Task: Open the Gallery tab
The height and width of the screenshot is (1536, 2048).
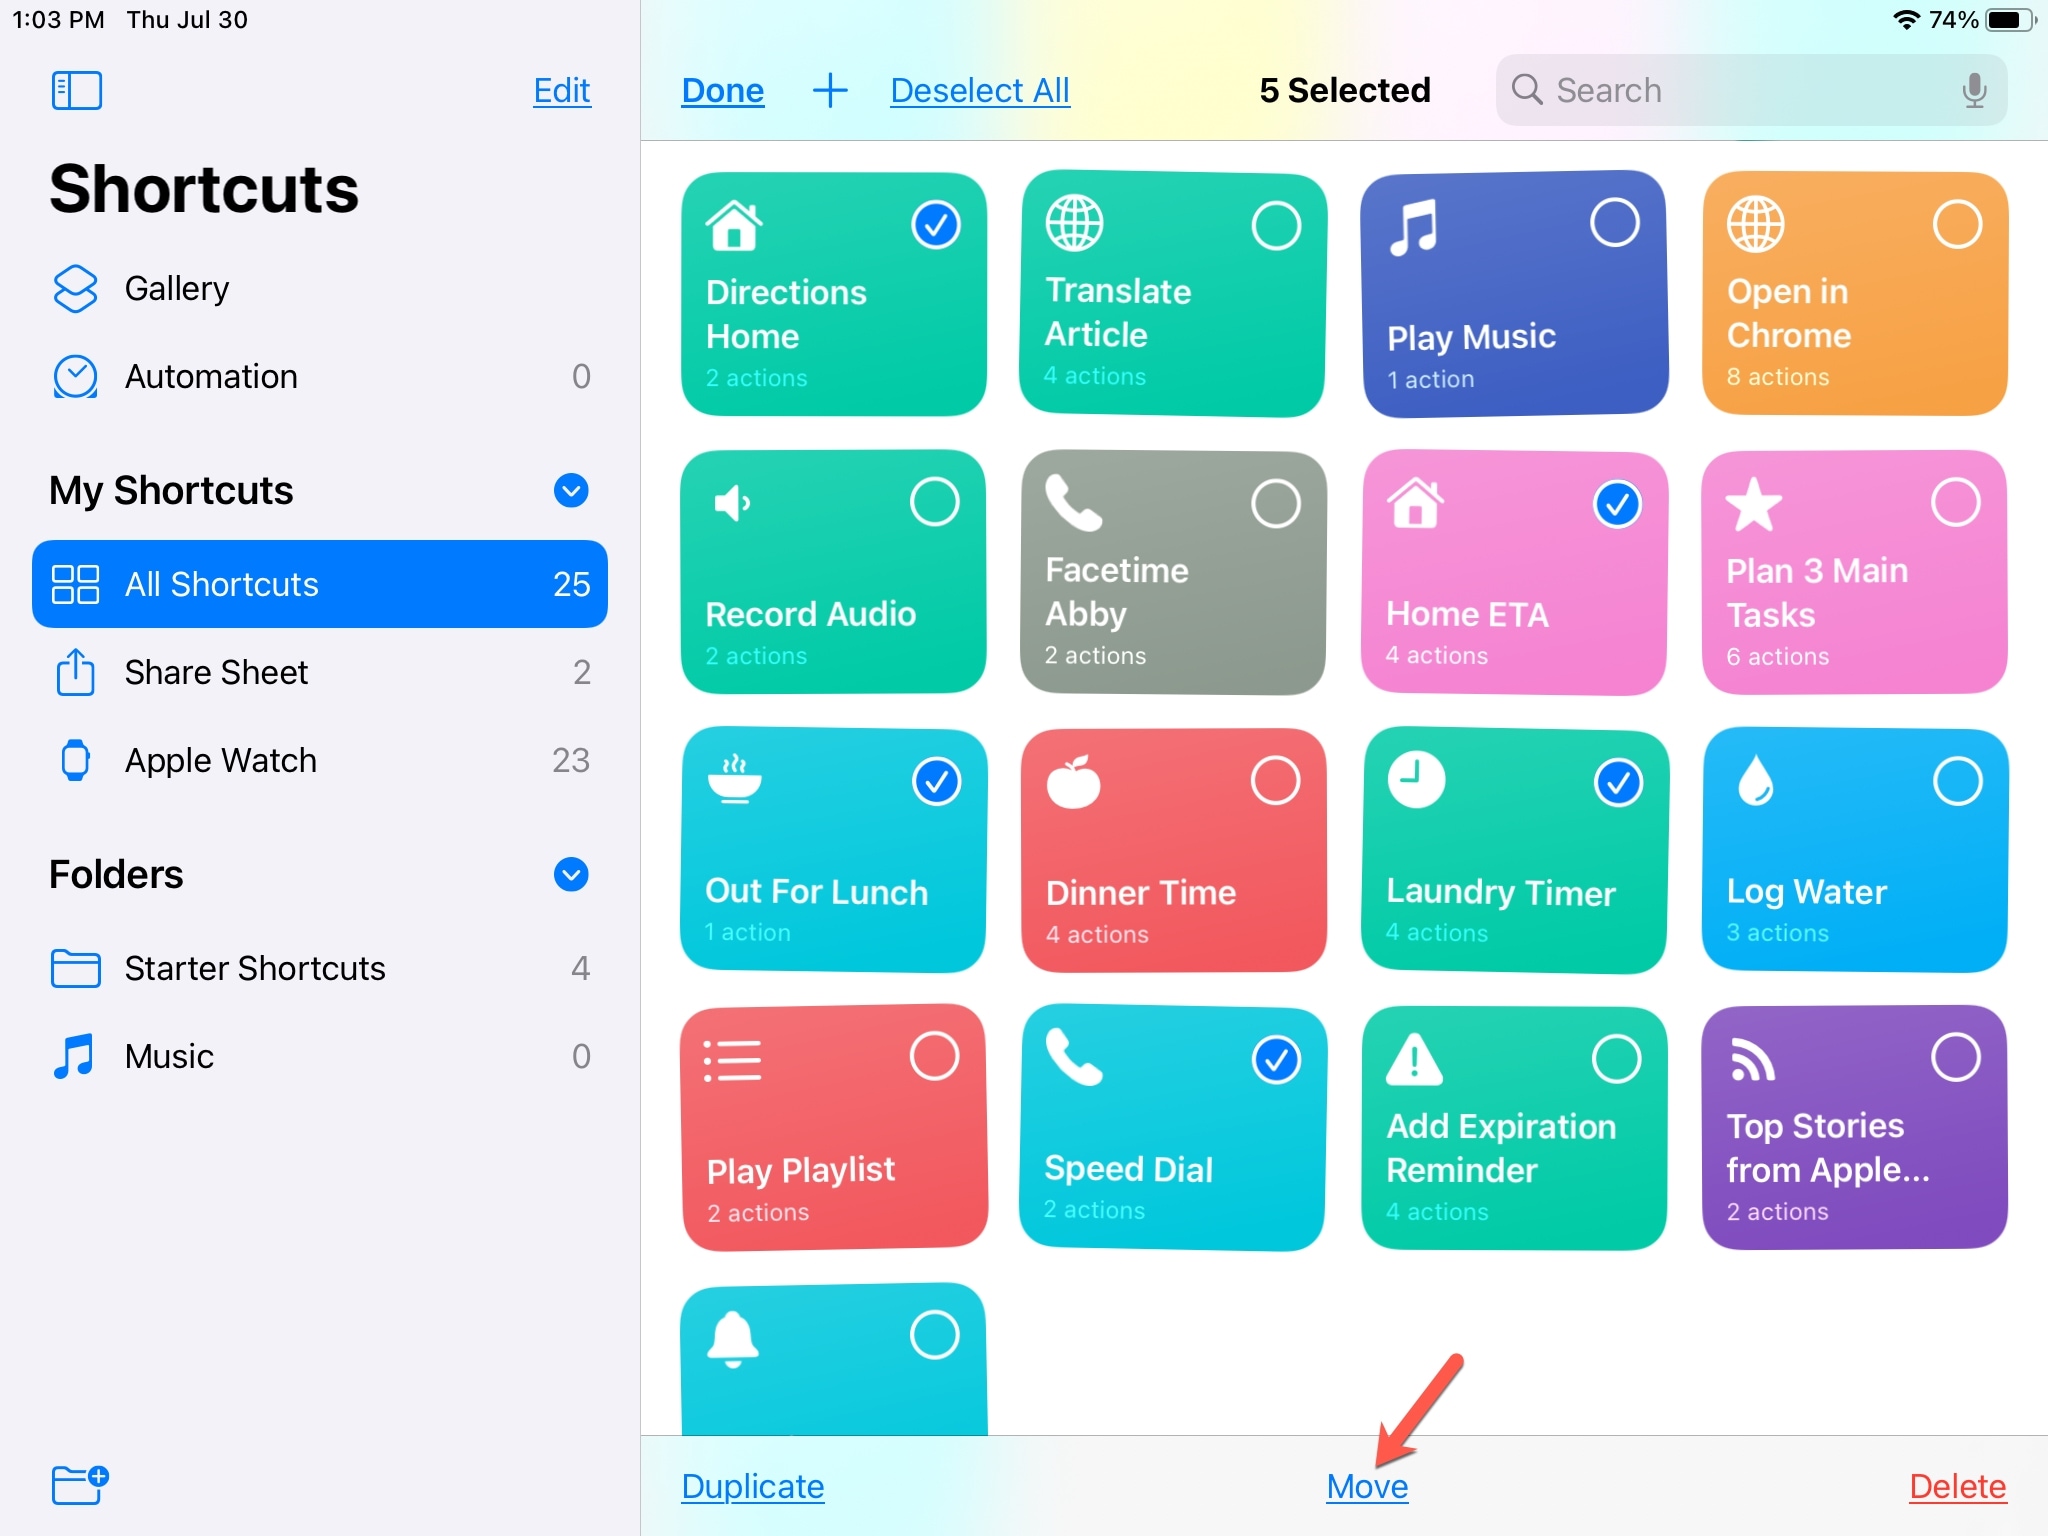Action: [x=177, y=287]
